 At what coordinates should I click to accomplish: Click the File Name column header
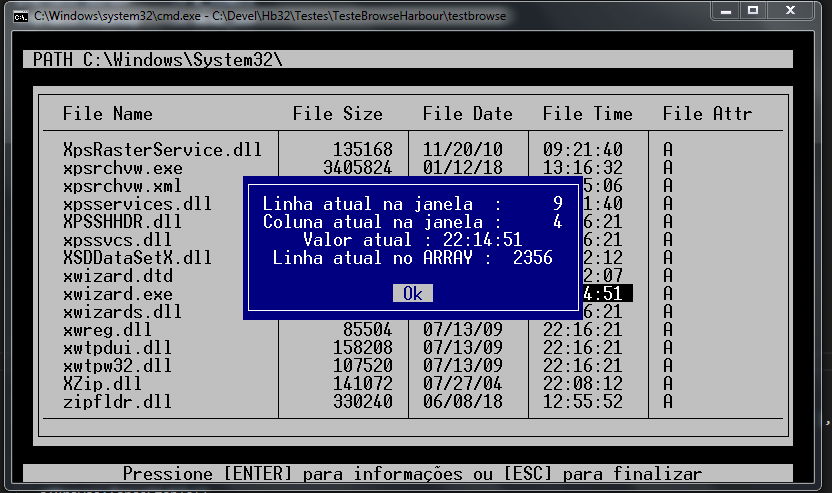pos(107,114)
